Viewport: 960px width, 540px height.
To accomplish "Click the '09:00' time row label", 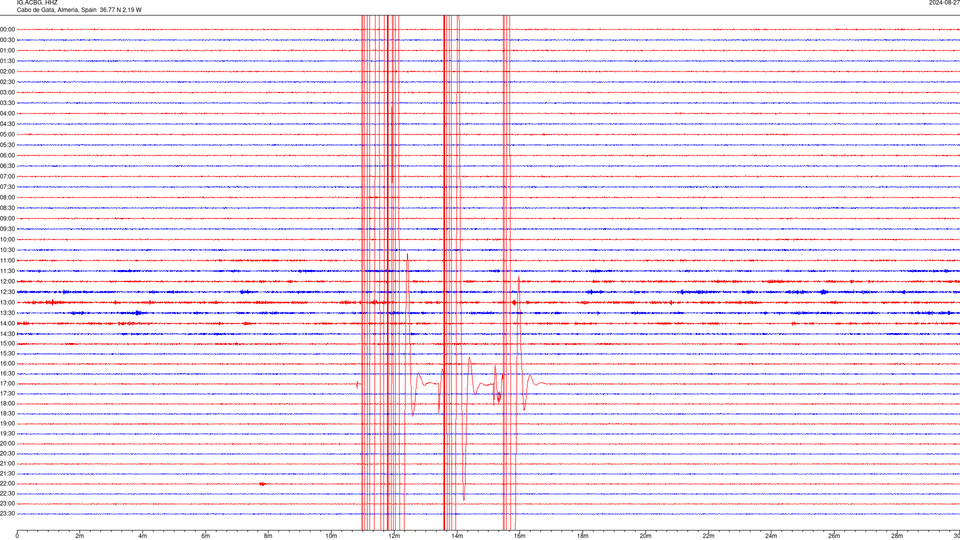I will pos(7,219).
